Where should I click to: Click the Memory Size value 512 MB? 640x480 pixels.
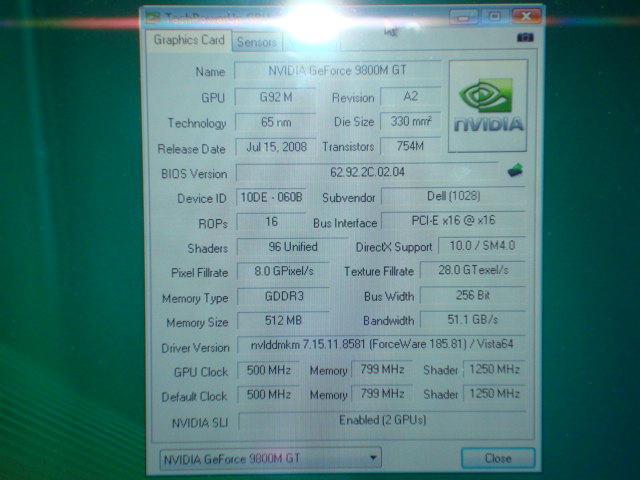283,320
